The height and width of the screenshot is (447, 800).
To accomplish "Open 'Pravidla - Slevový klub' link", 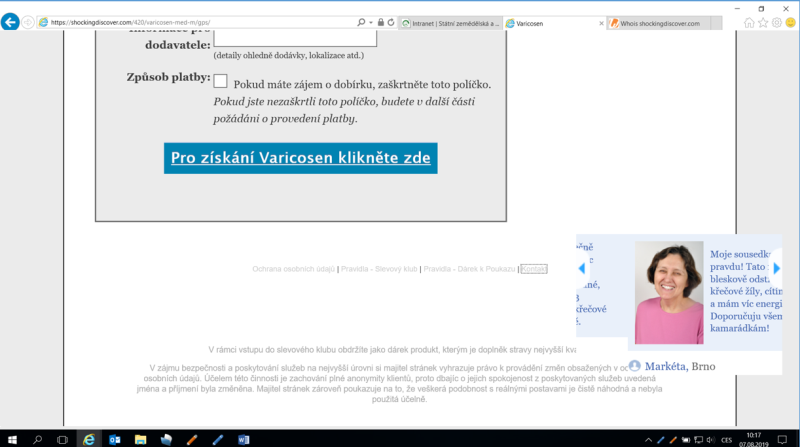I will [379, 269].
